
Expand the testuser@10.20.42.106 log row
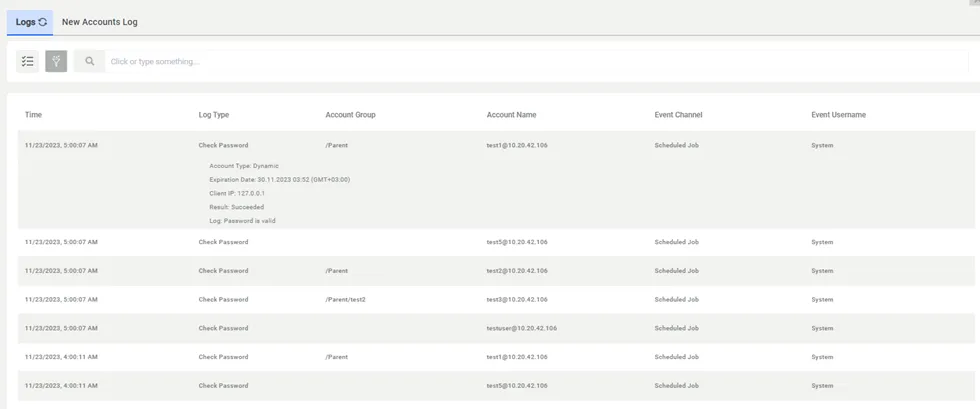(496, 328)
